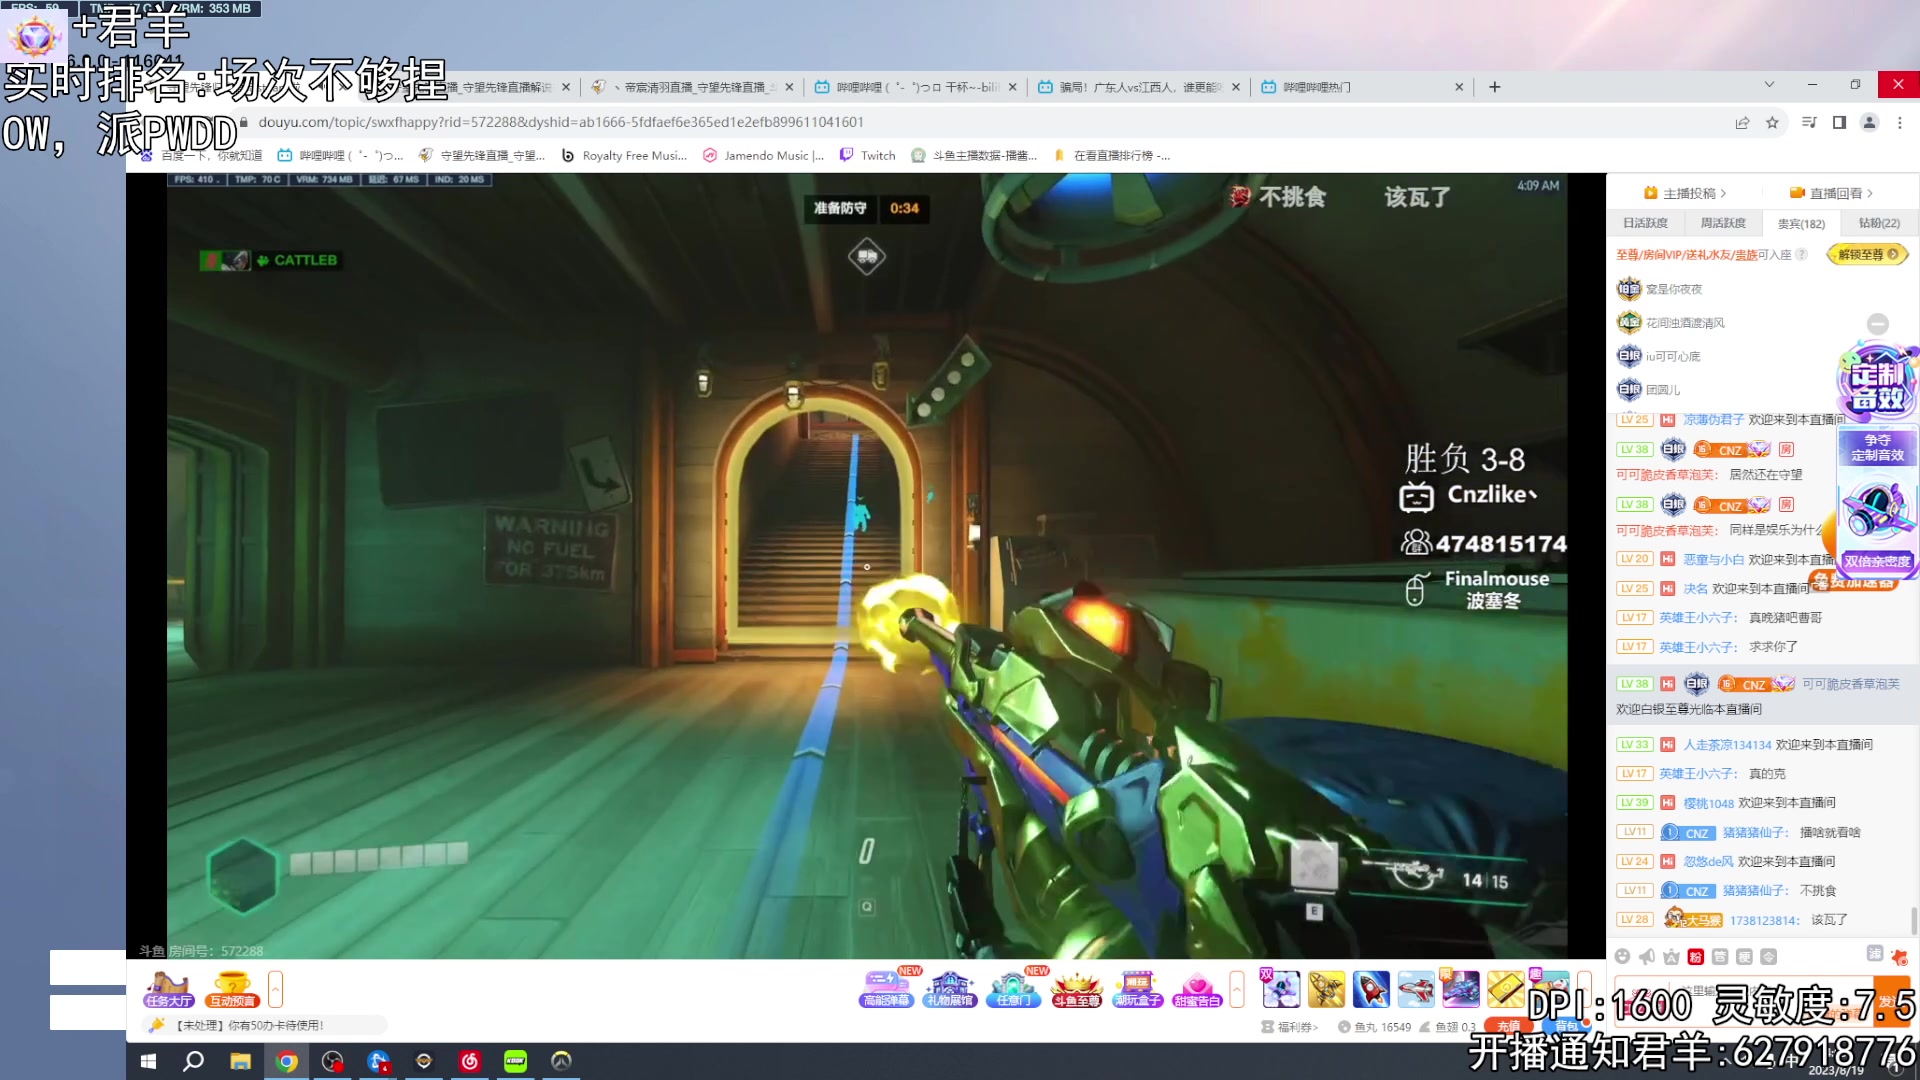Viewport: 1920px width, 1080px height.
Task: Open Chrome tab search dropdown chevron
Action: tap(1769, 86)
